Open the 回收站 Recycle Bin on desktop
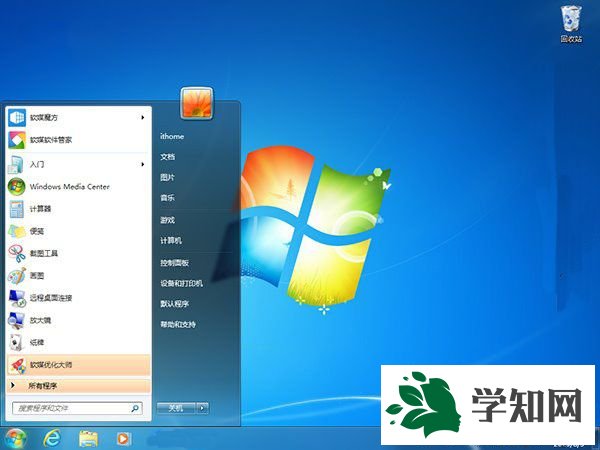Screen dimensions: 600x450 click(x=571, y=24)
